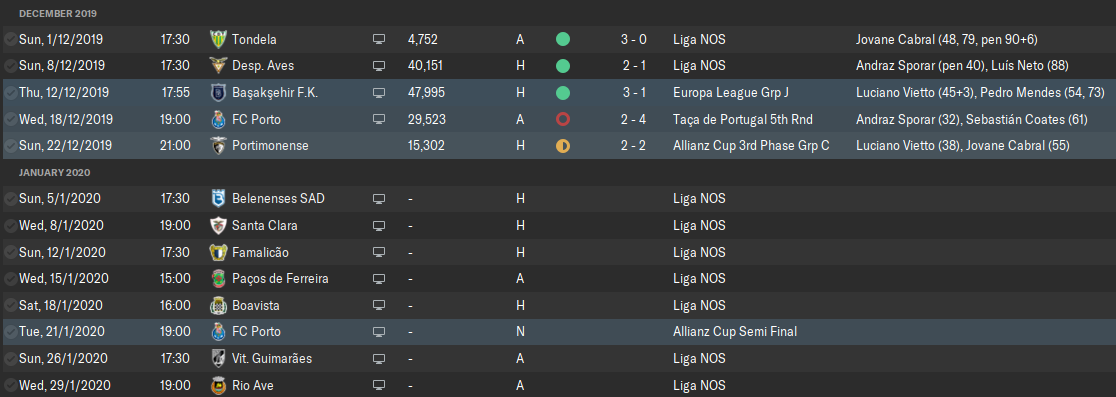Viewport: 1116px width, 397px height.
Task: Collapse the December 2019 month section
Action: pyautogui.click(x=58, y=14)
